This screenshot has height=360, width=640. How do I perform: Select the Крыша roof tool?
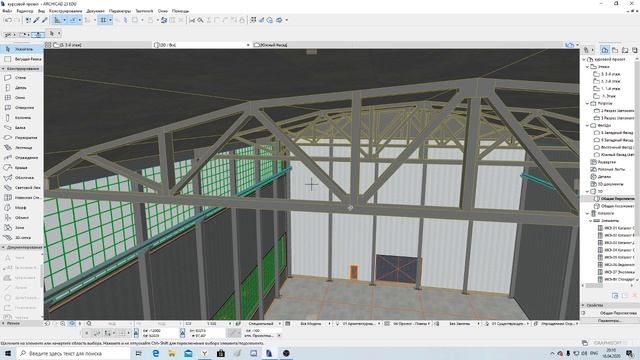[x=22, y=167]
